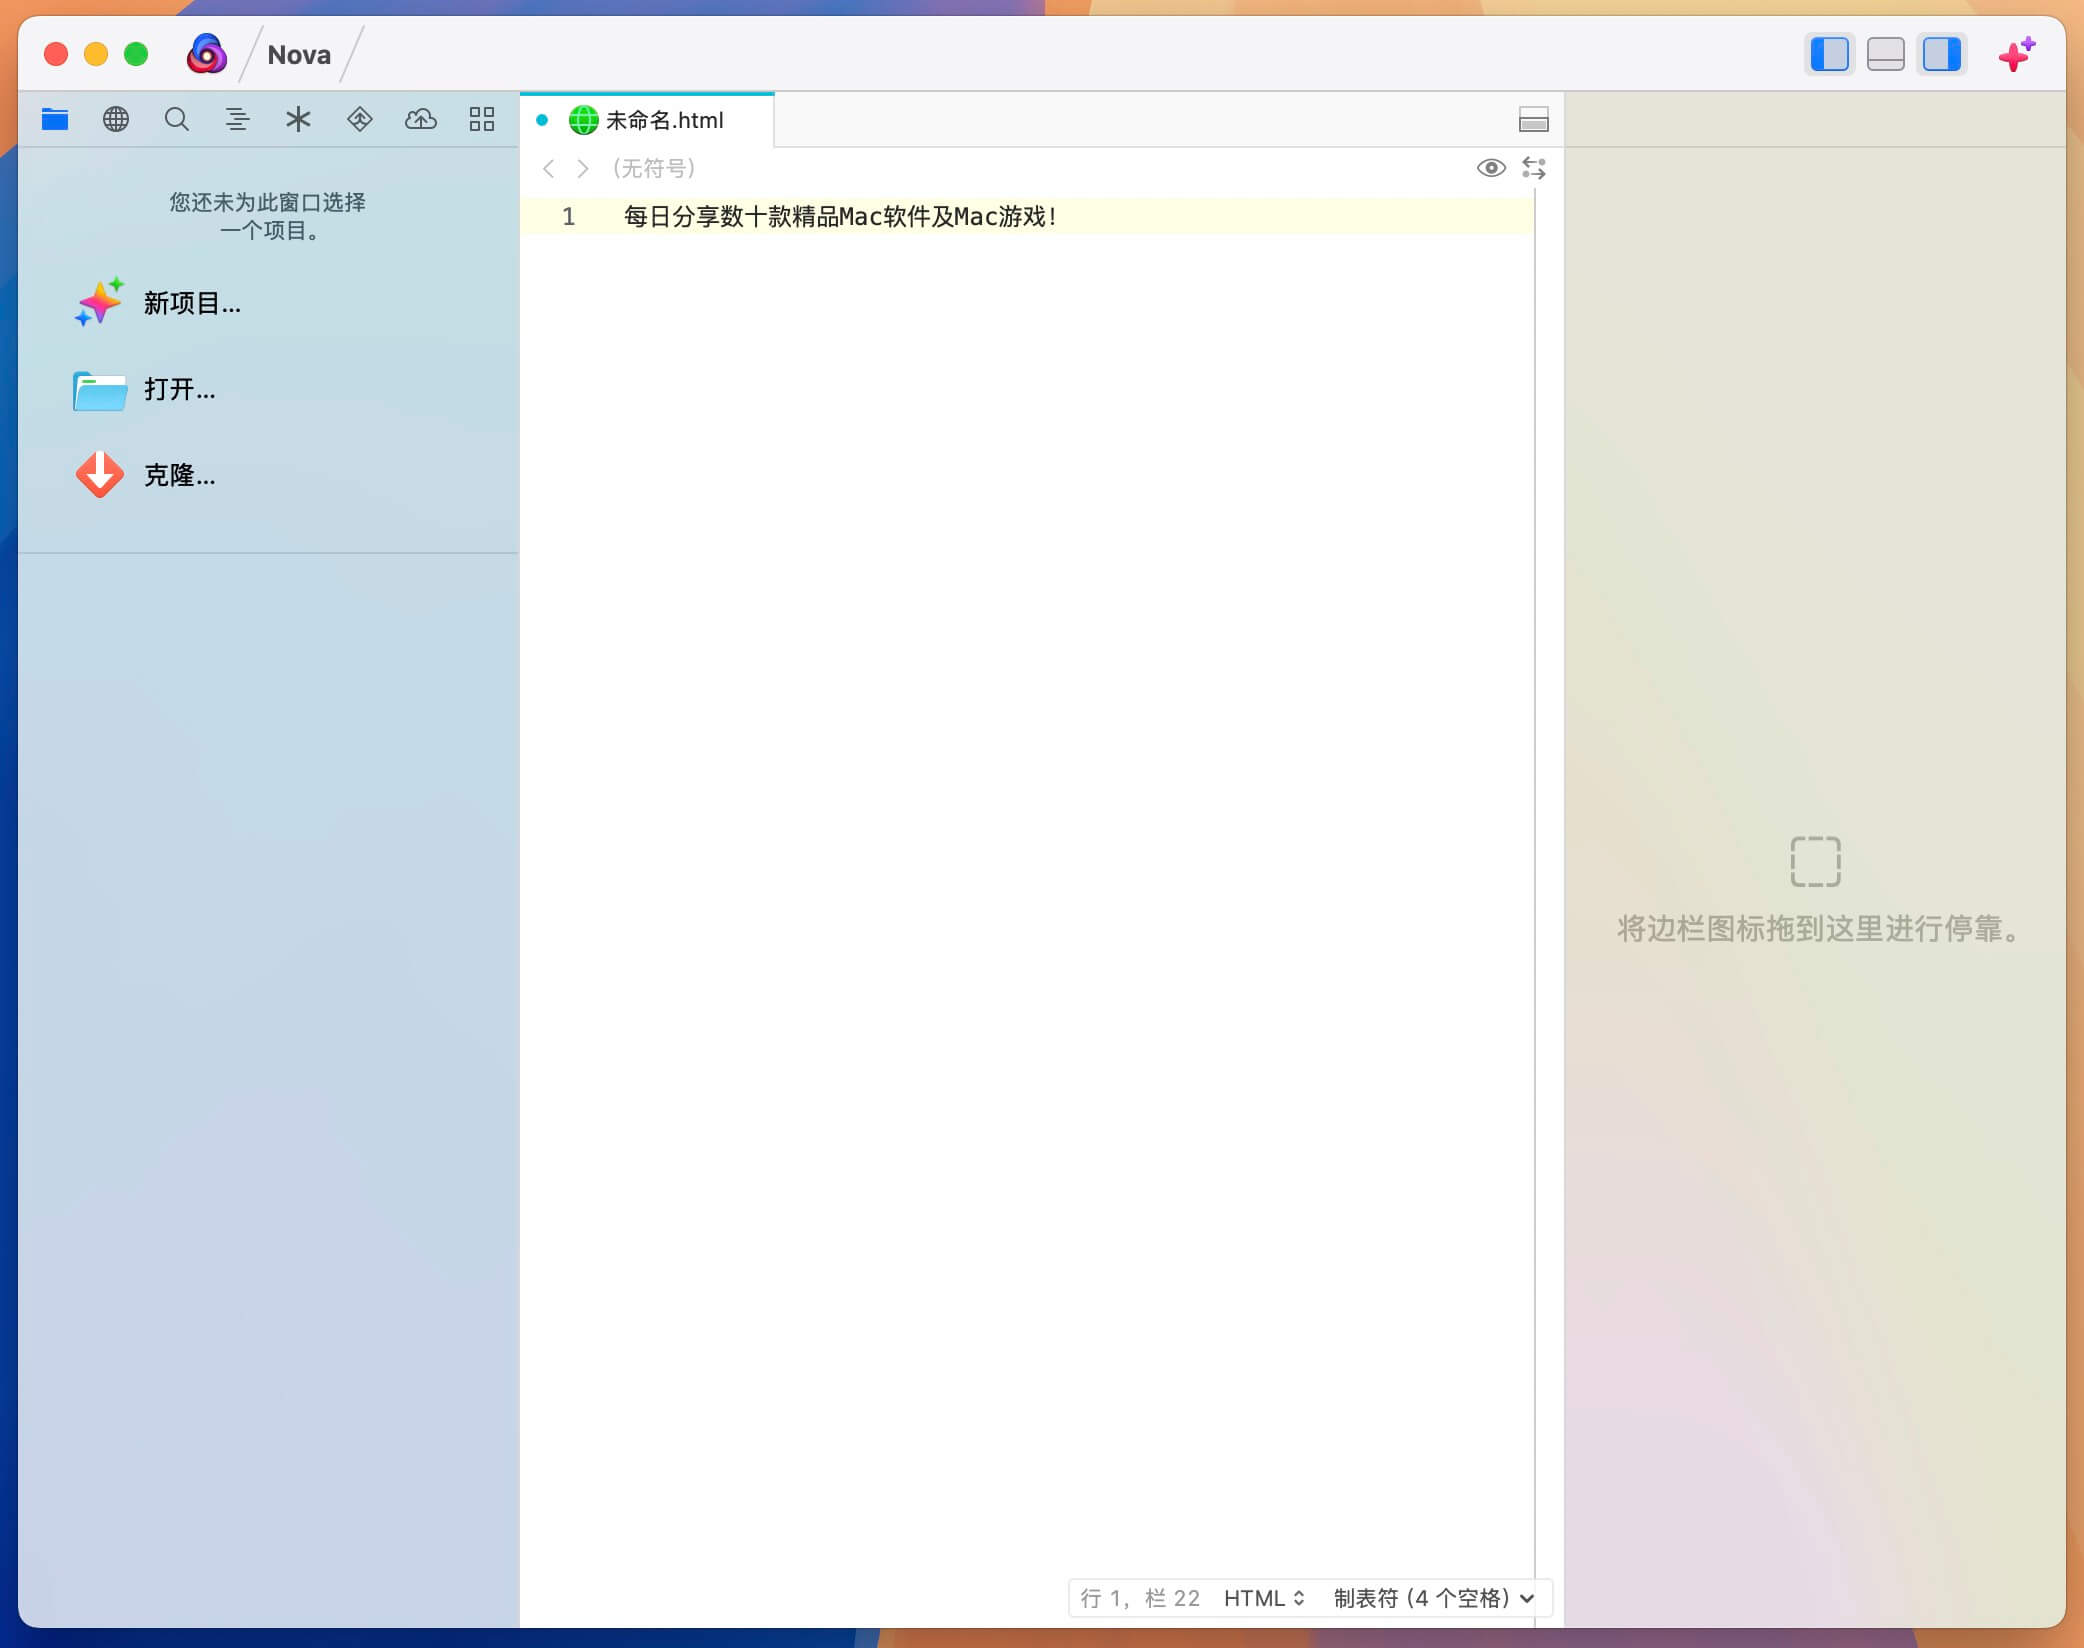Click the Nova title bar menu
The width and height of the screenshot is (2084, 1648).
299,54
